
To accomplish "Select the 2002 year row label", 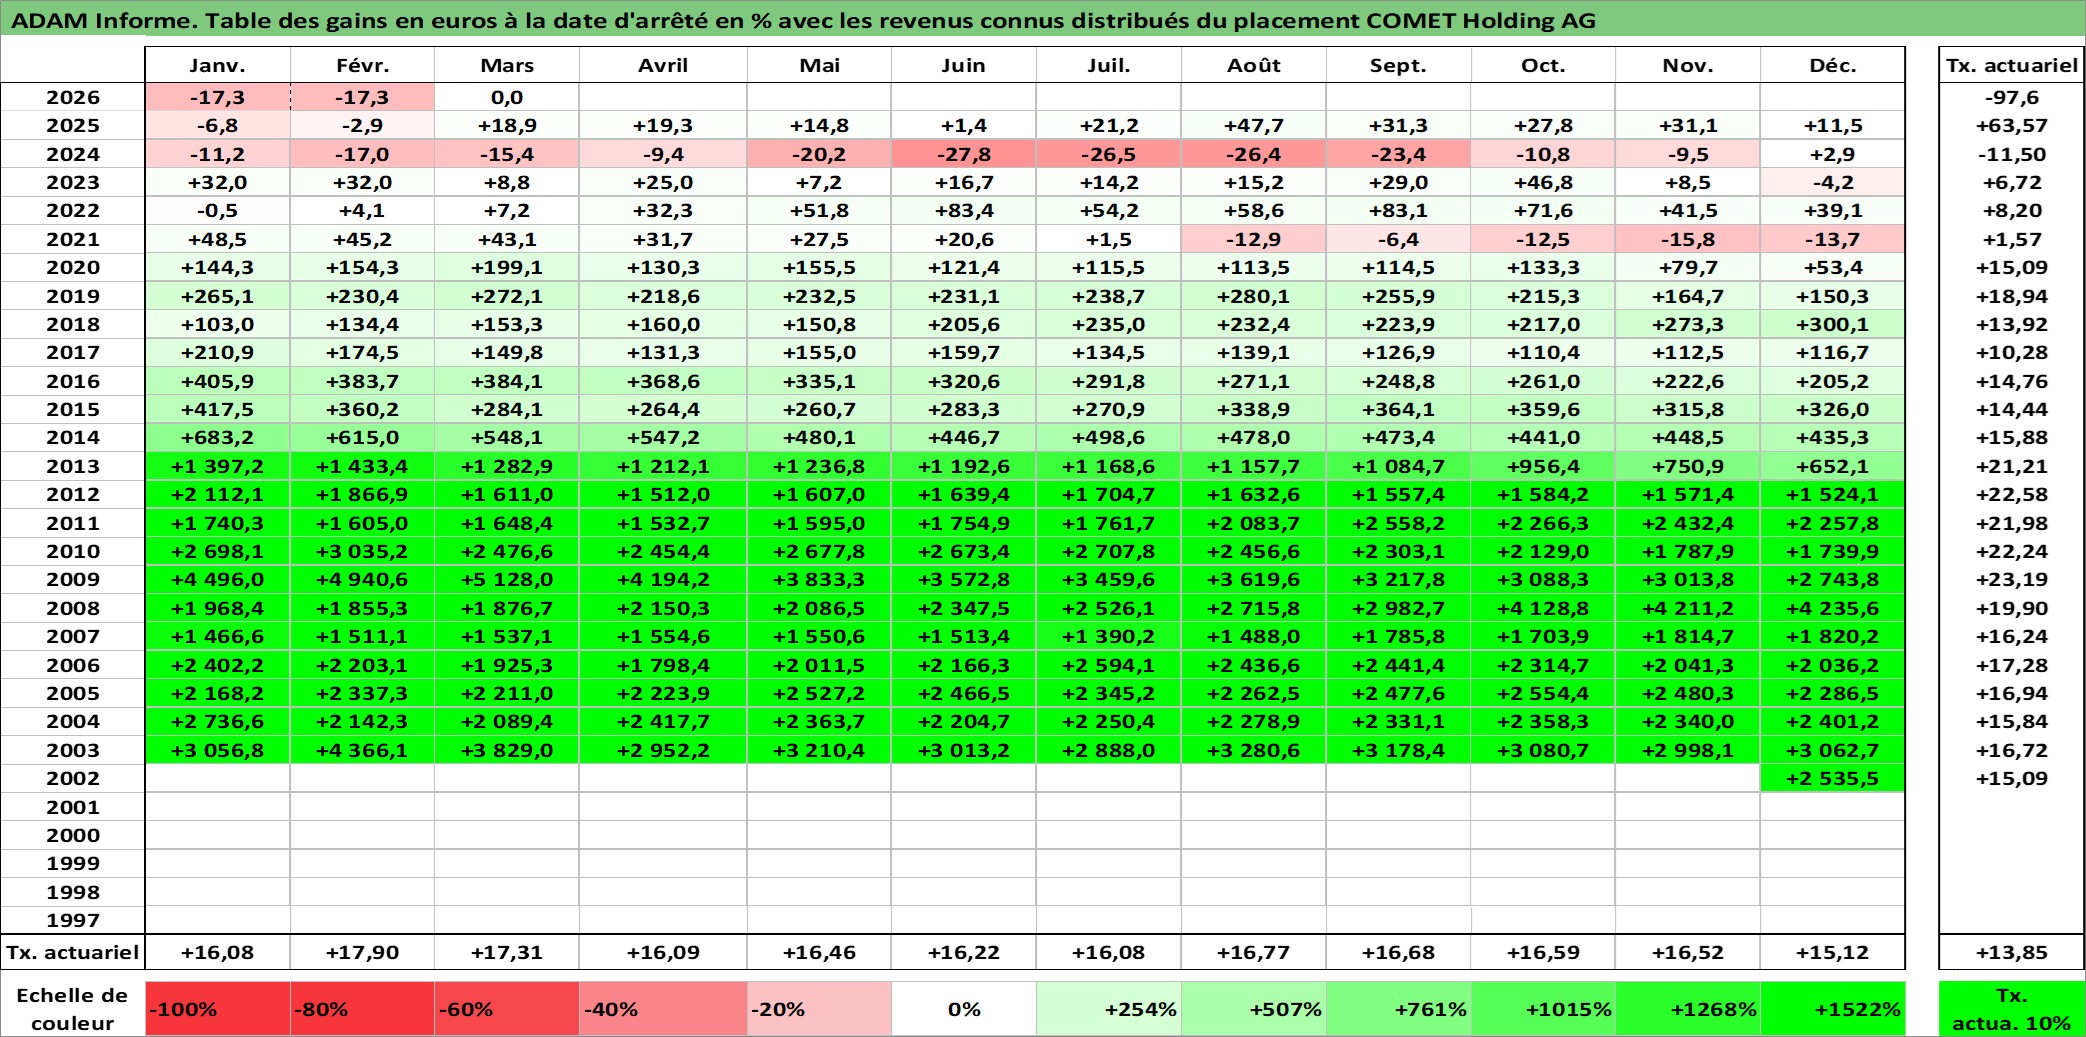I will click(73, 778).
